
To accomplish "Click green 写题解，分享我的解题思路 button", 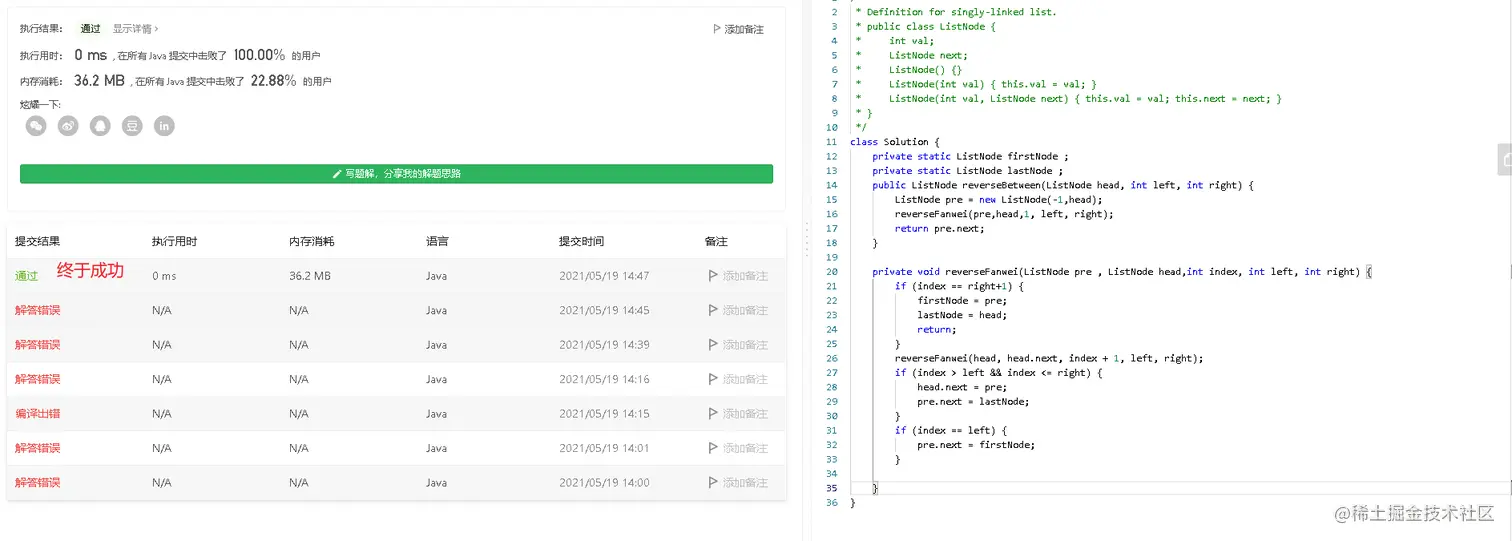I will 396,174.
